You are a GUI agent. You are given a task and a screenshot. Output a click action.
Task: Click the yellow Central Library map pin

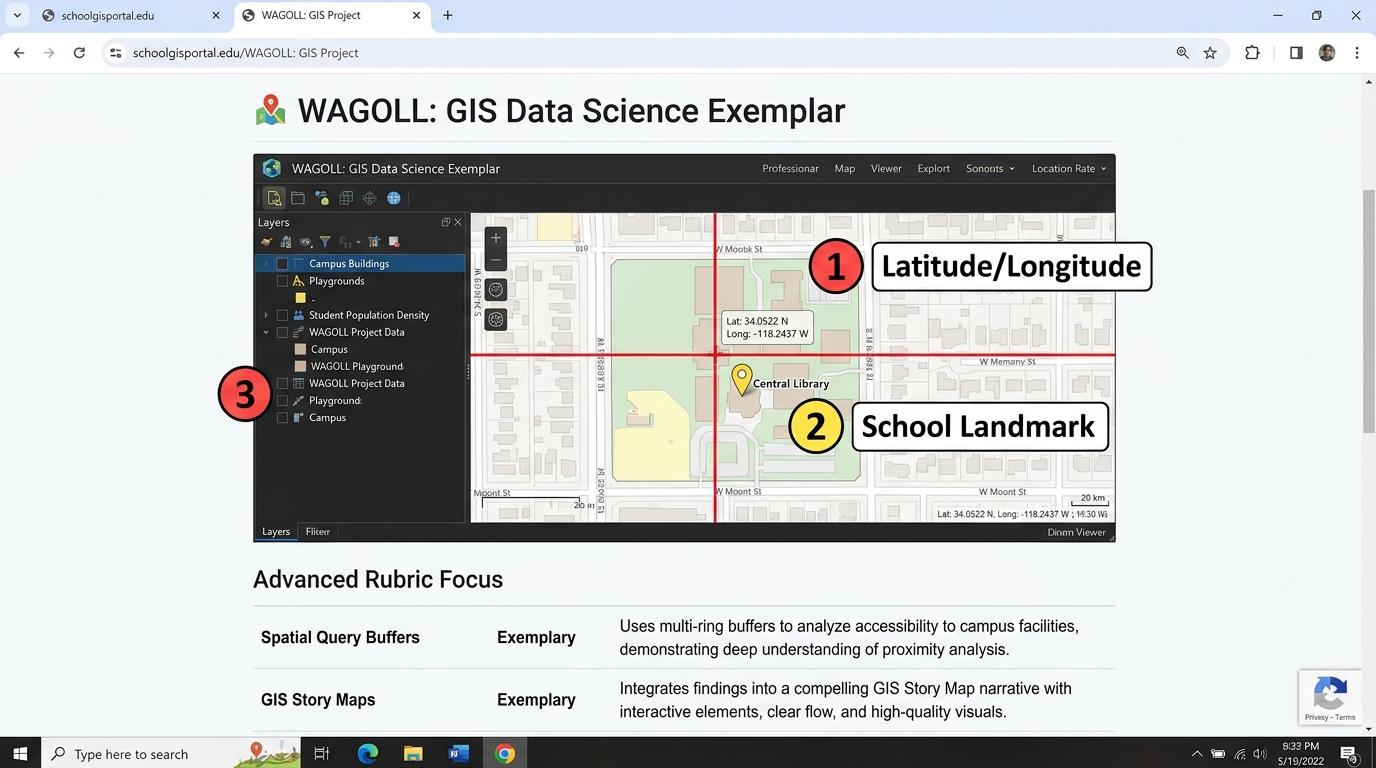coord(741,380)
